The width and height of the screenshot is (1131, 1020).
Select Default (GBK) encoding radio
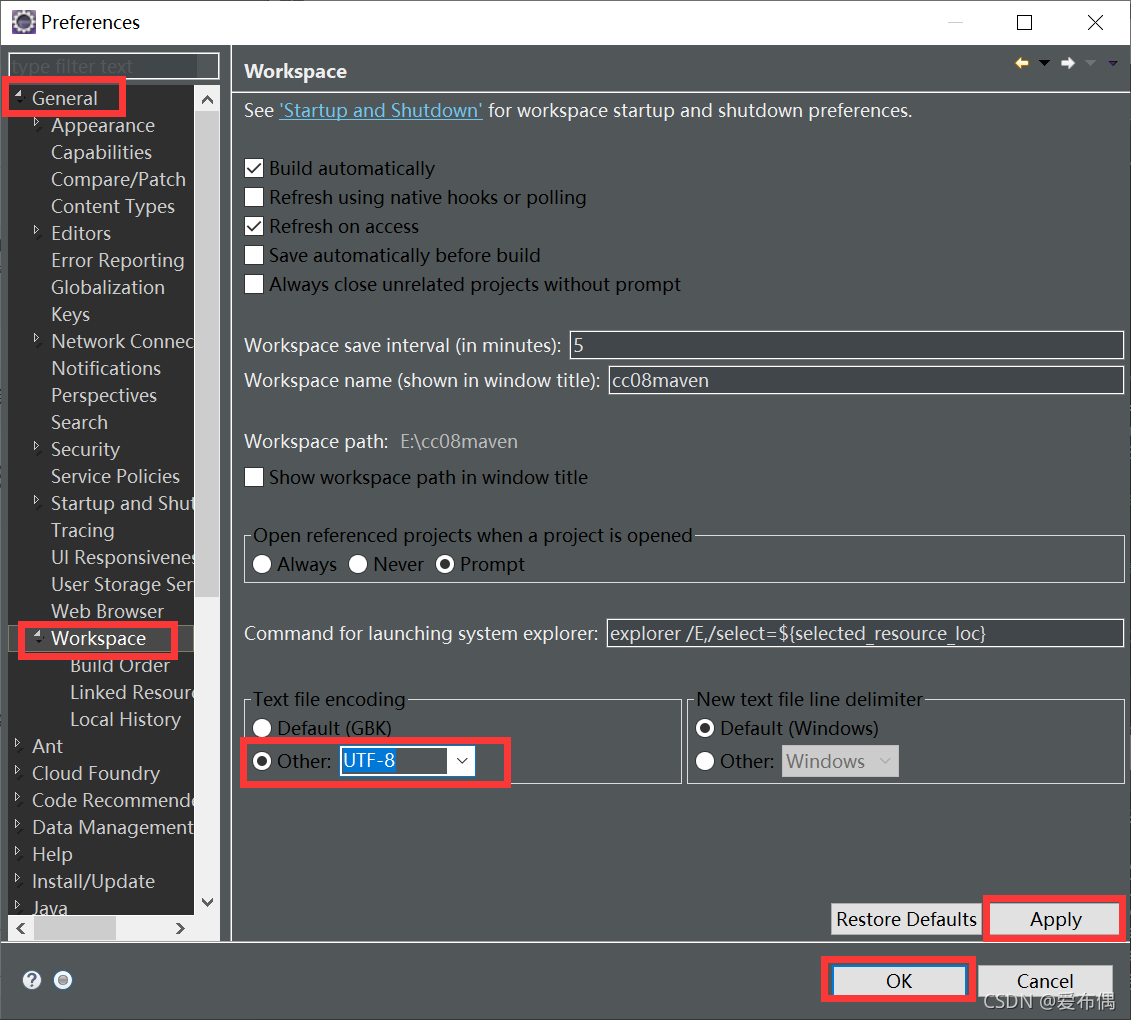point(261,727)
